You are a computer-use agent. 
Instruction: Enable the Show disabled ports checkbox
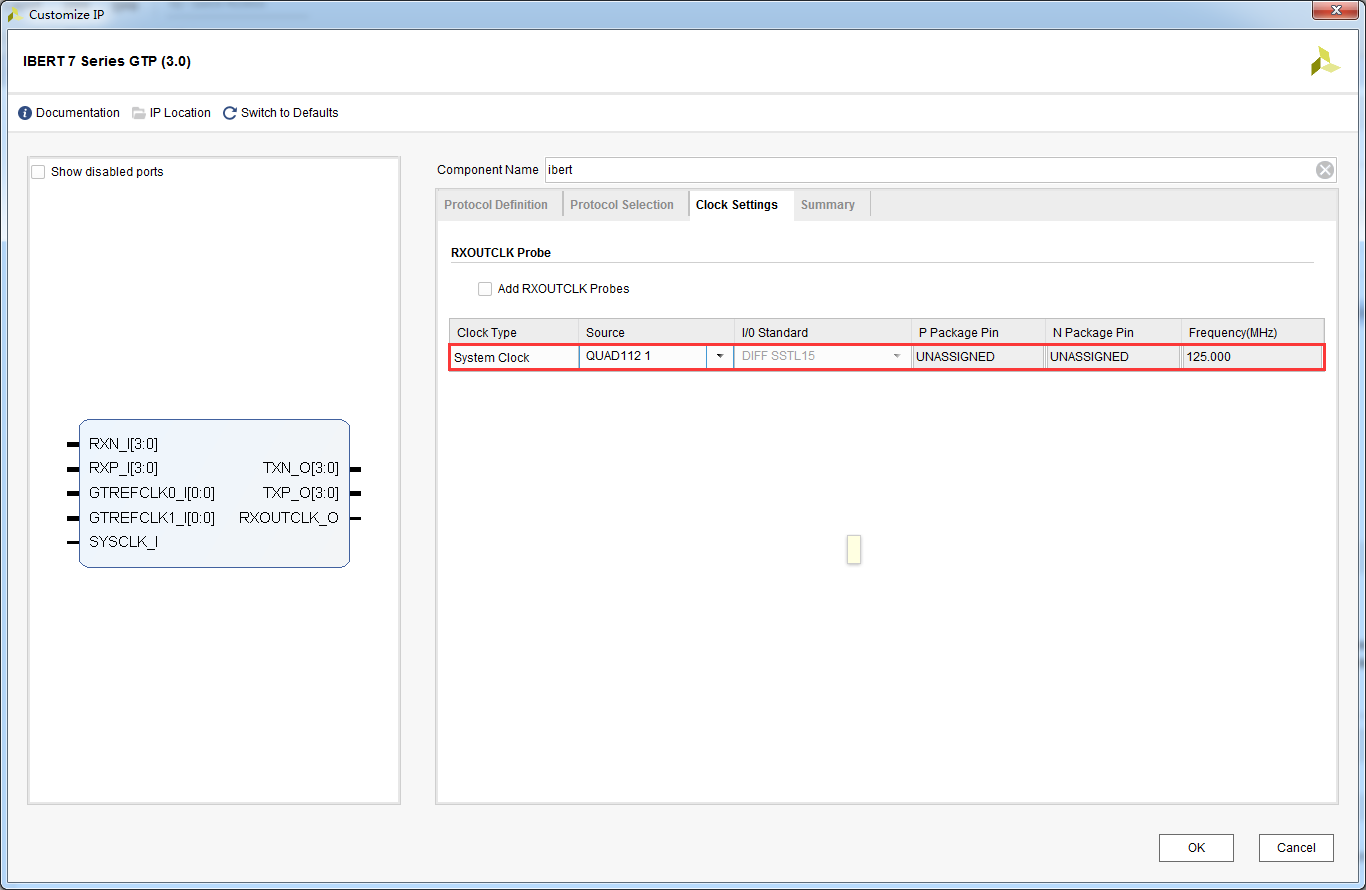coord(38,172)
